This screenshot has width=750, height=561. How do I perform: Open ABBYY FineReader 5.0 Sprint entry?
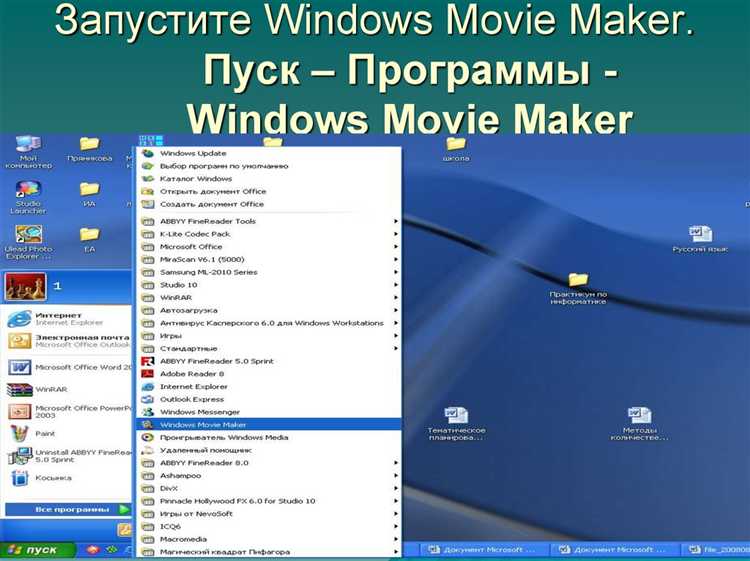click(269, 361)
